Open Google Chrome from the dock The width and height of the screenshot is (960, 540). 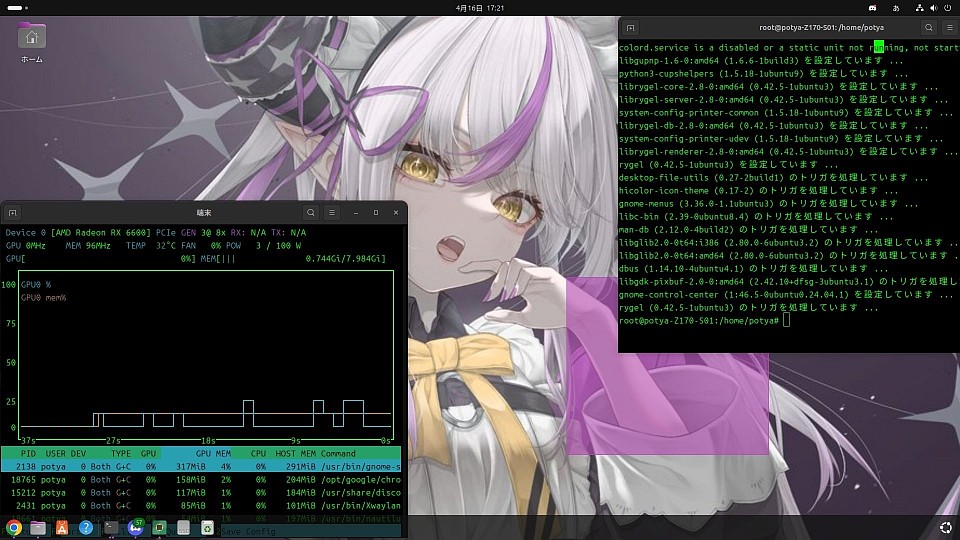pos(13,528)
